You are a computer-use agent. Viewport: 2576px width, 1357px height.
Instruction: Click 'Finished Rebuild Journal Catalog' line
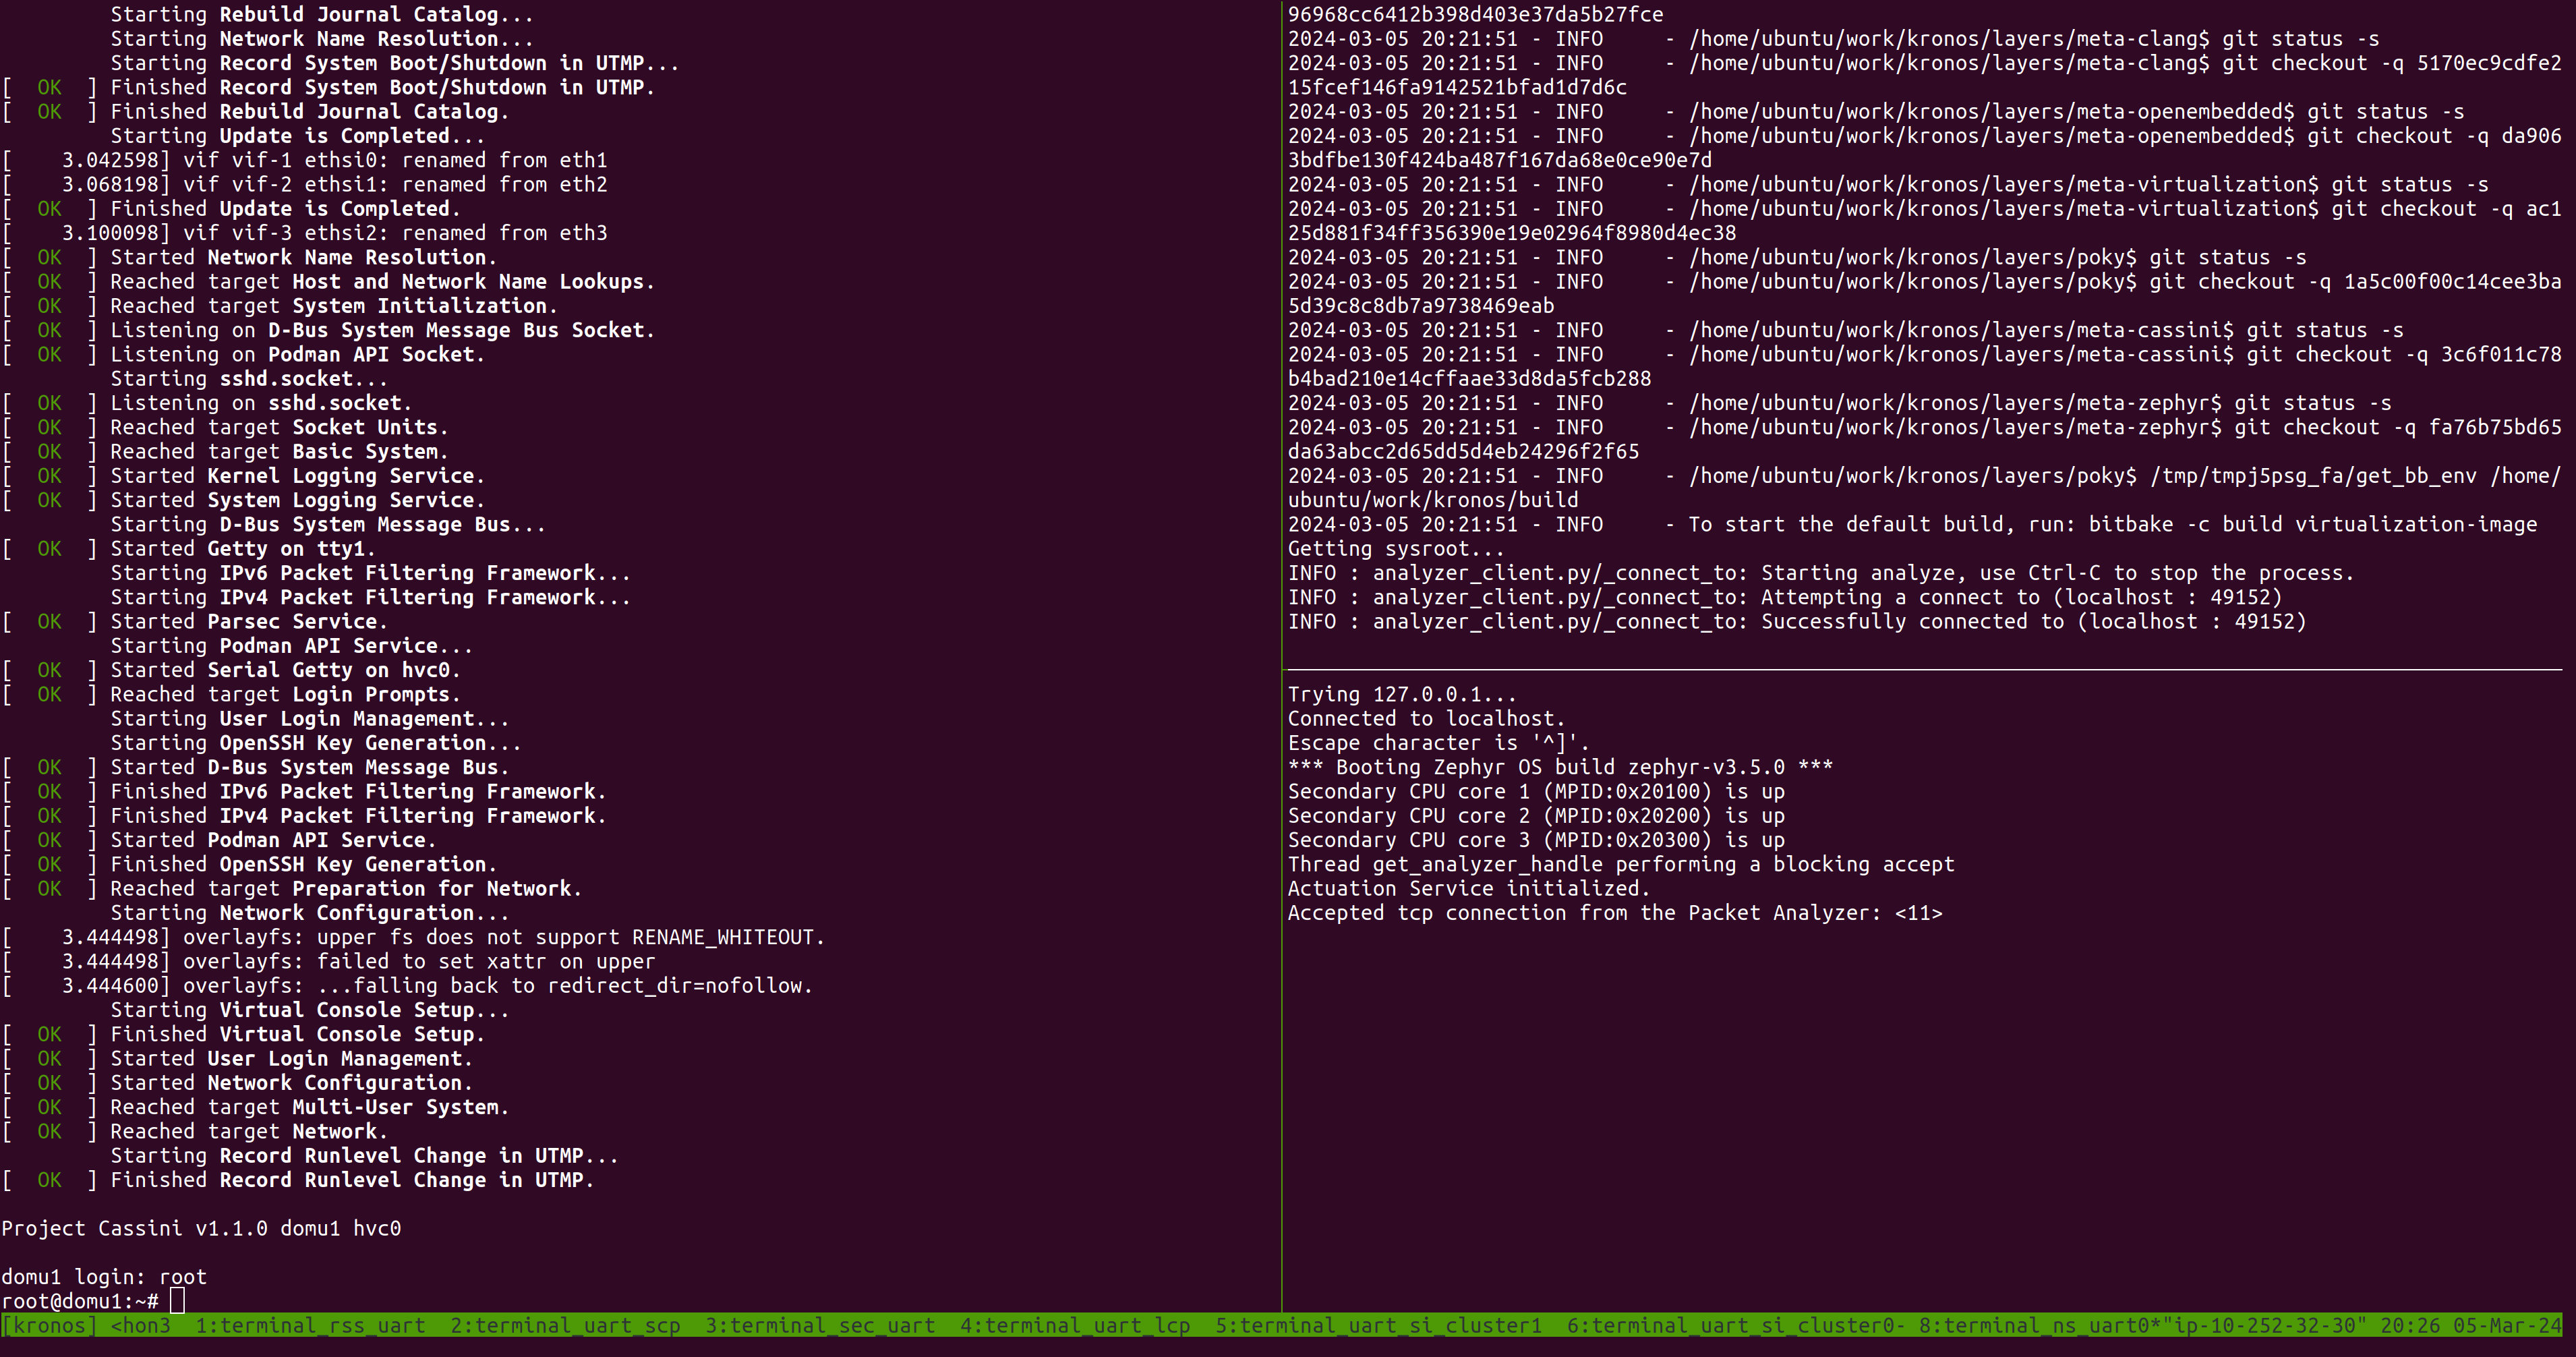coord(255,112)
